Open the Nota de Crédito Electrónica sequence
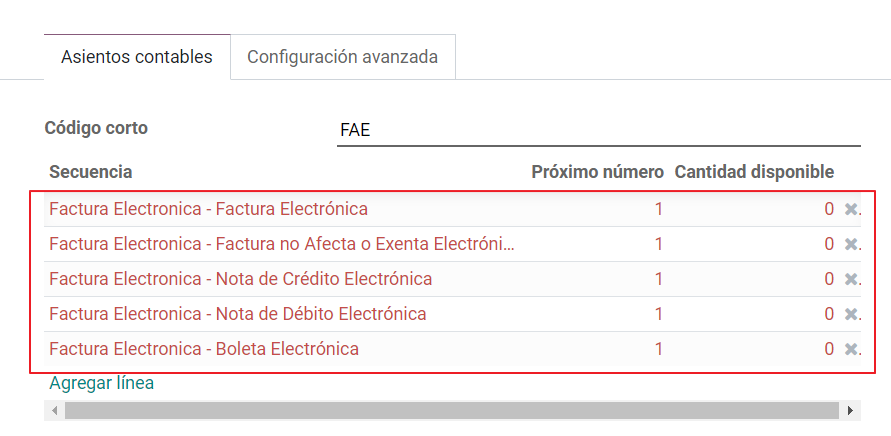The height and width of the screenshot is (436, 891). click(240, 279)
